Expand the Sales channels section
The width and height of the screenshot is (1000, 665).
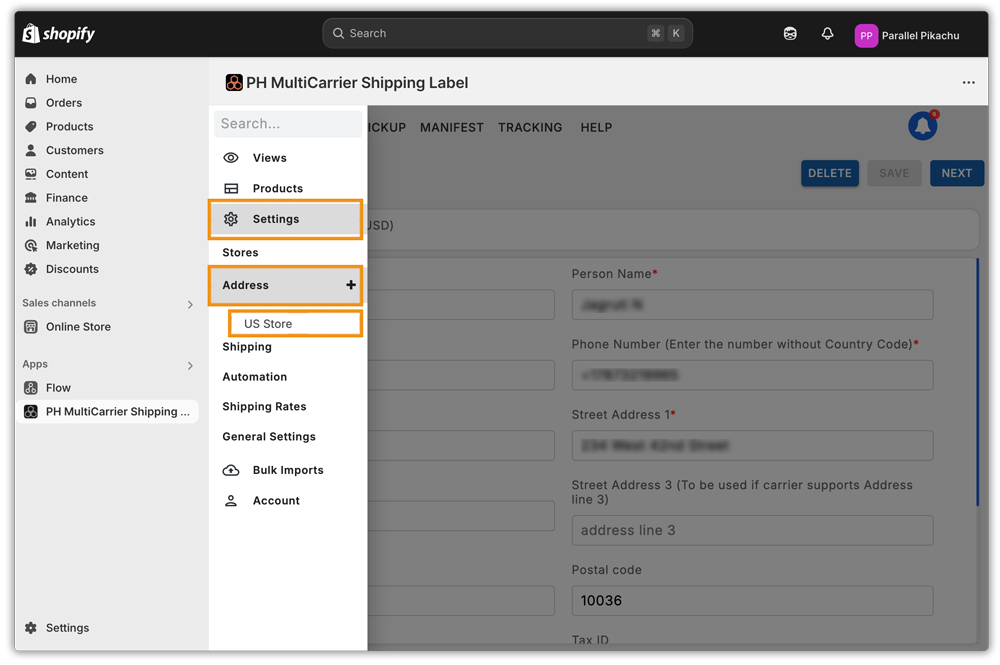click(189, 304)
